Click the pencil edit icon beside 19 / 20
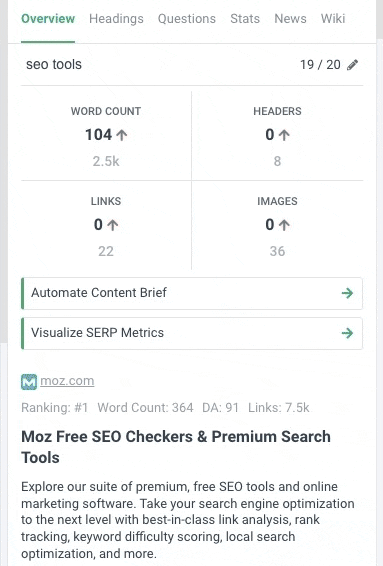The width and height of the screenshot is (383, 566). pos(352,65)
